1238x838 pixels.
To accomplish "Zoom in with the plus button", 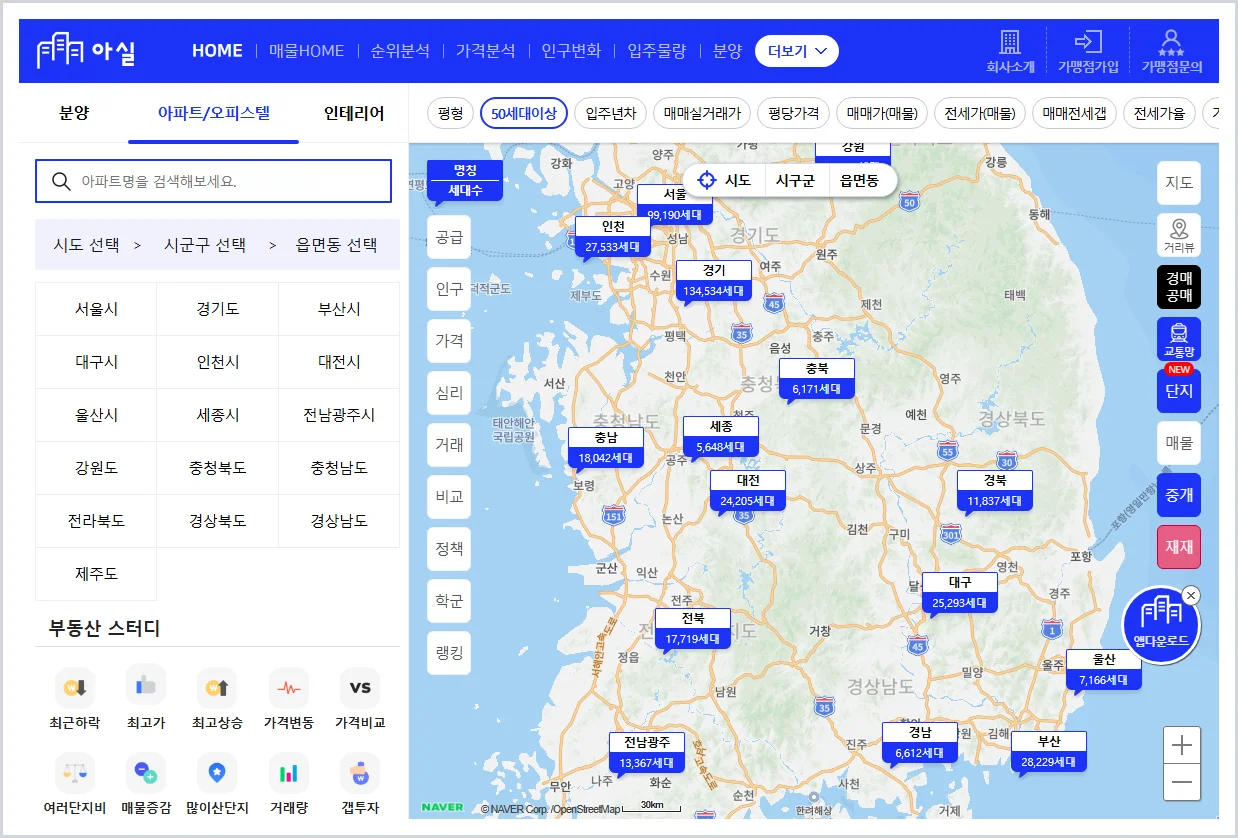I will click(x=1182, y=745).
